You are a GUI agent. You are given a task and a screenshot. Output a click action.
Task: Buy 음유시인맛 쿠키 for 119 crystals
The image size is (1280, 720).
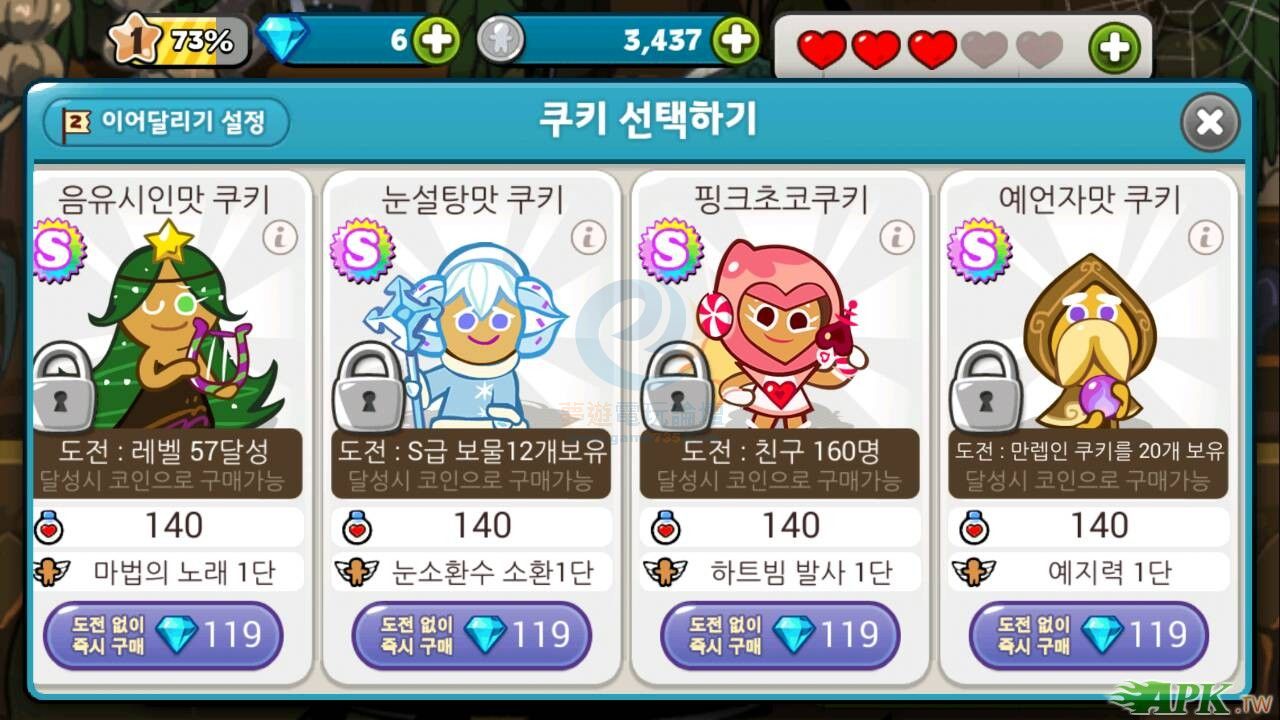164,635
